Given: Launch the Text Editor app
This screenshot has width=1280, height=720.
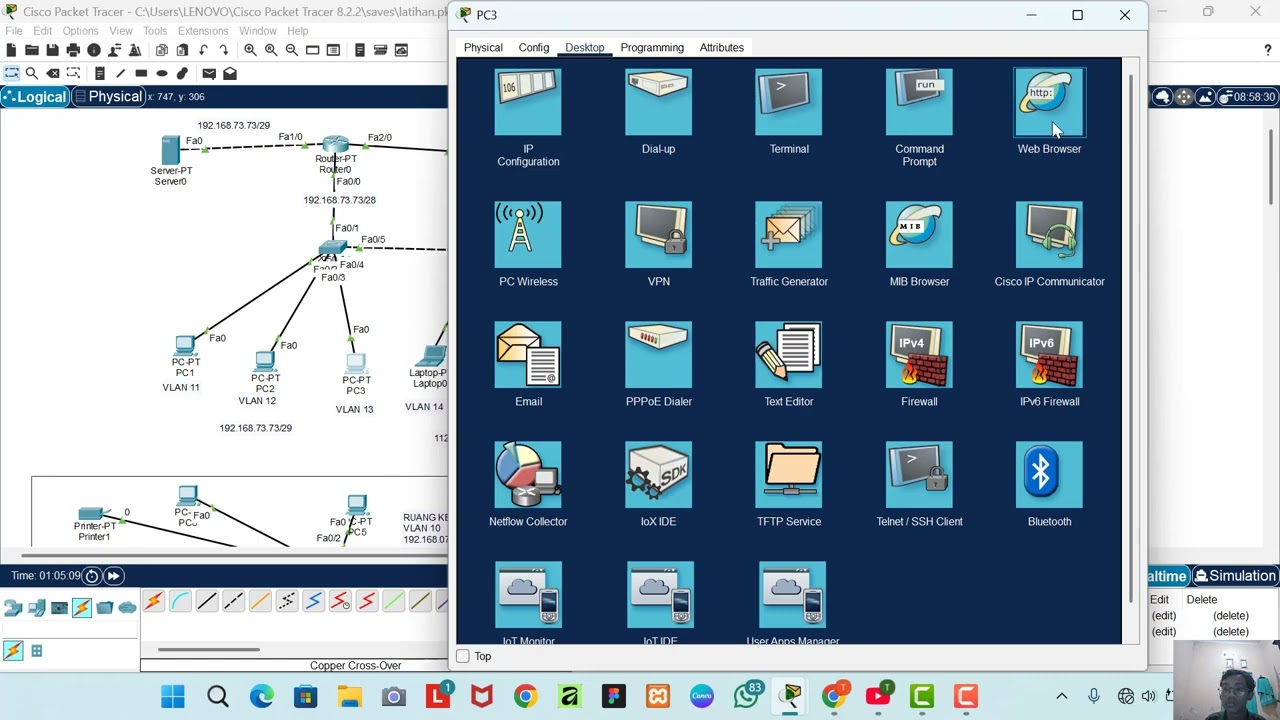Looking at the screenshot, I should pyautogui.click(x=789, y=355).
